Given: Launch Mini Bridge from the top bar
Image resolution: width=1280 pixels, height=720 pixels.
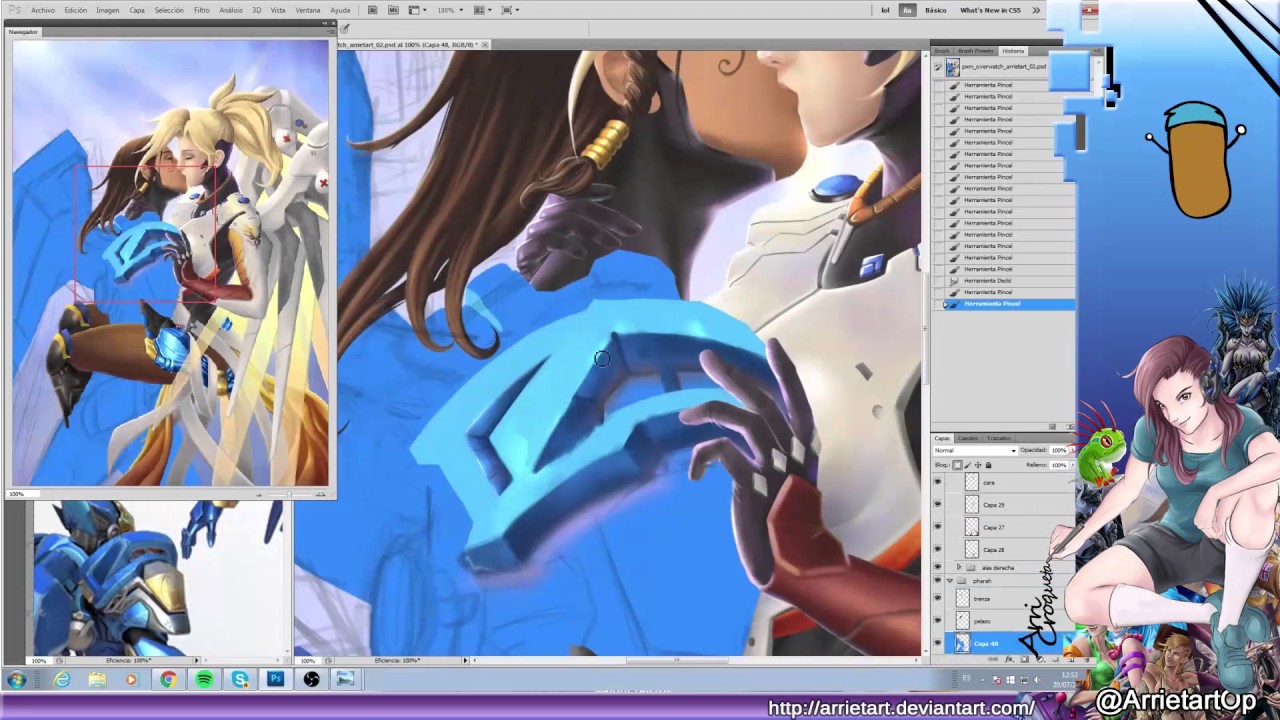Looking at the screenshot, I should click(x=393, y=10).
